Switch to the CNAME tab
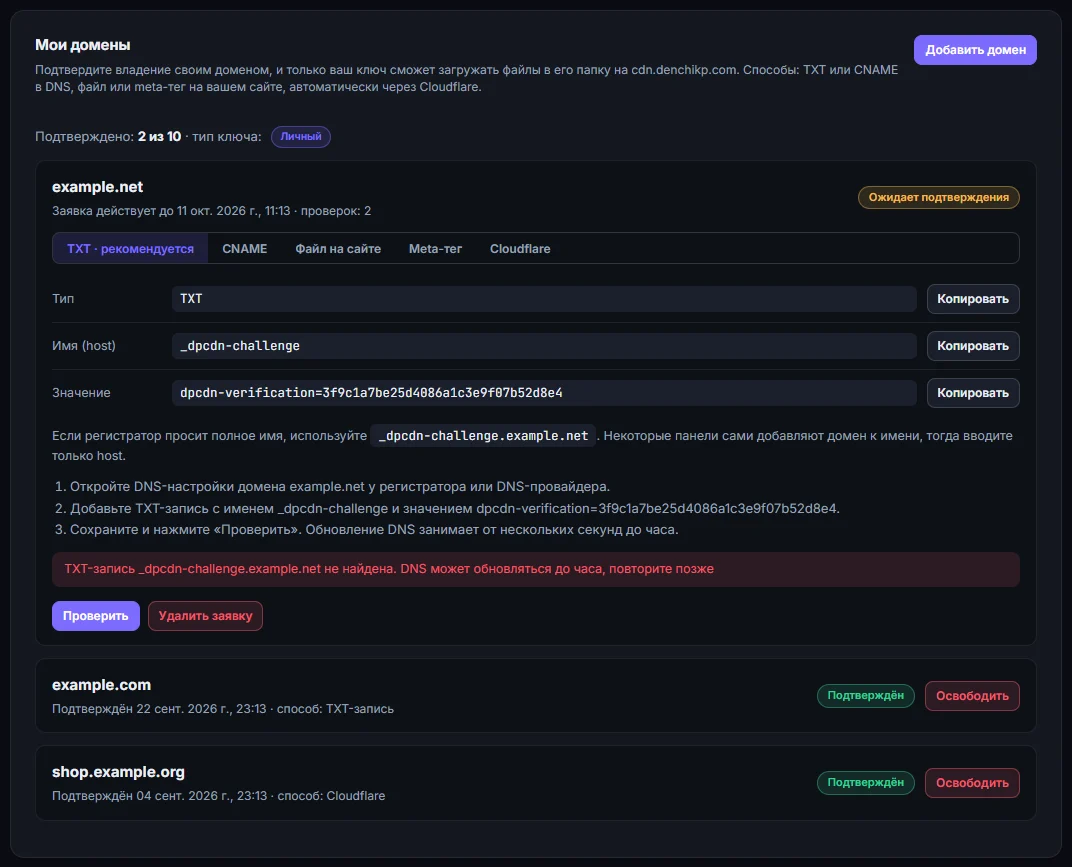Viewport: 1072px width, 867px height. tap(245, 249)
